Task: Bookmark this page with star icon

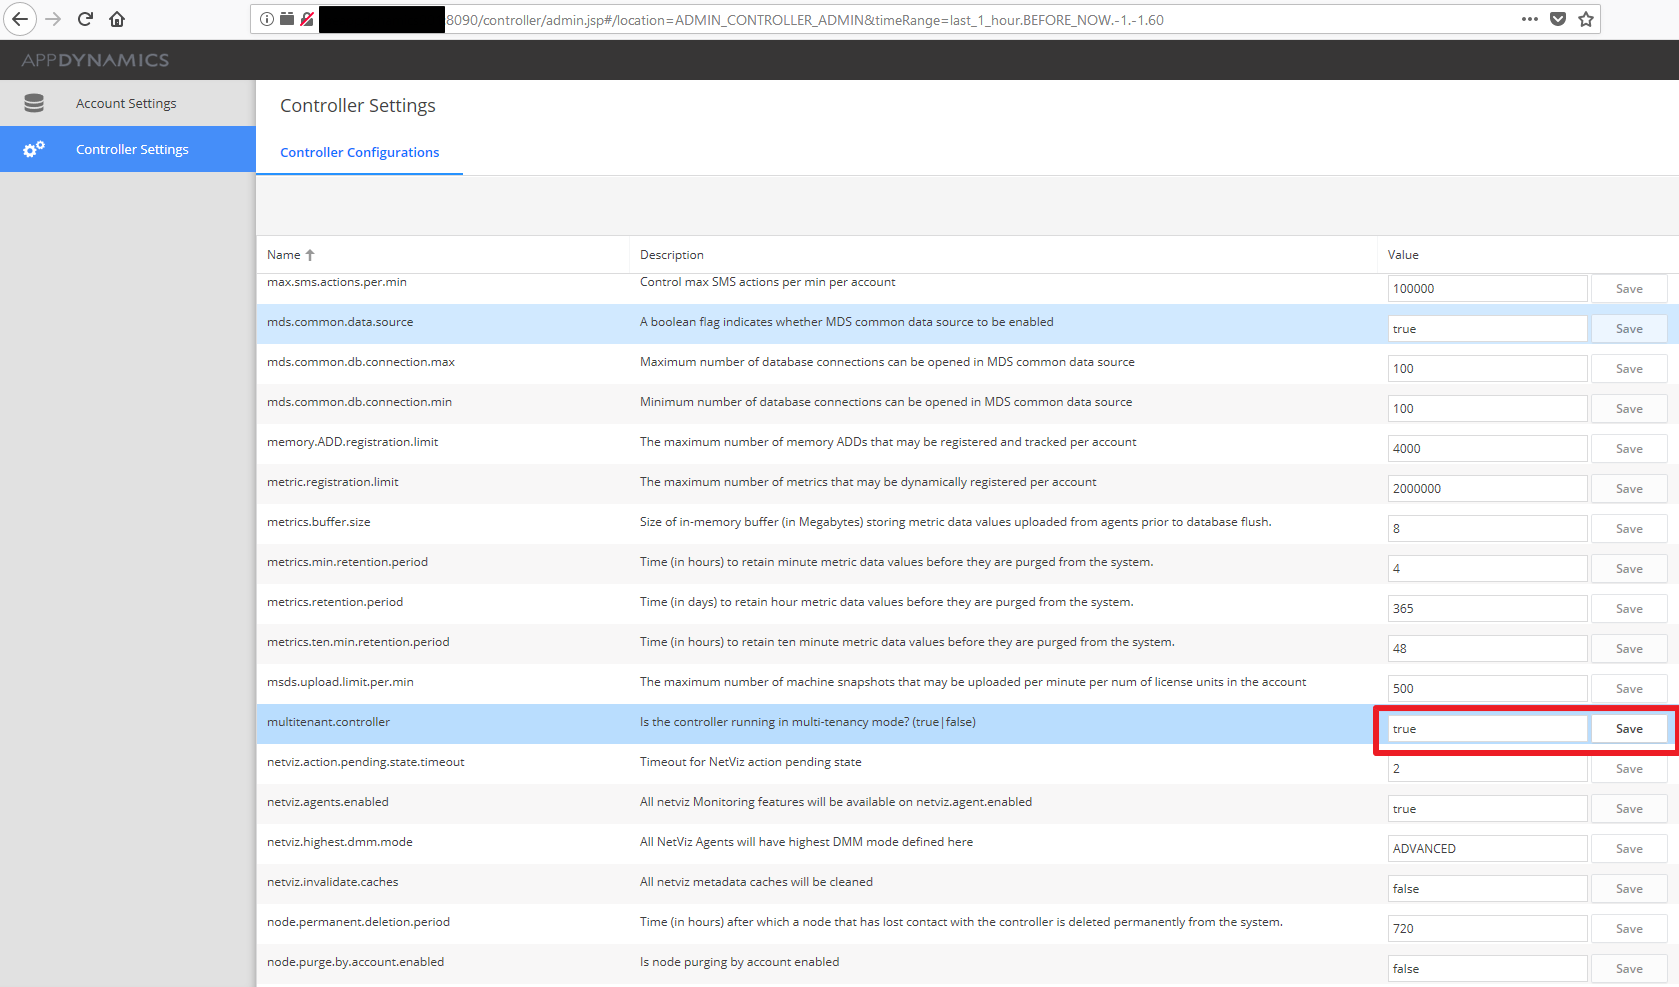Action: (x=1586, y=19)
